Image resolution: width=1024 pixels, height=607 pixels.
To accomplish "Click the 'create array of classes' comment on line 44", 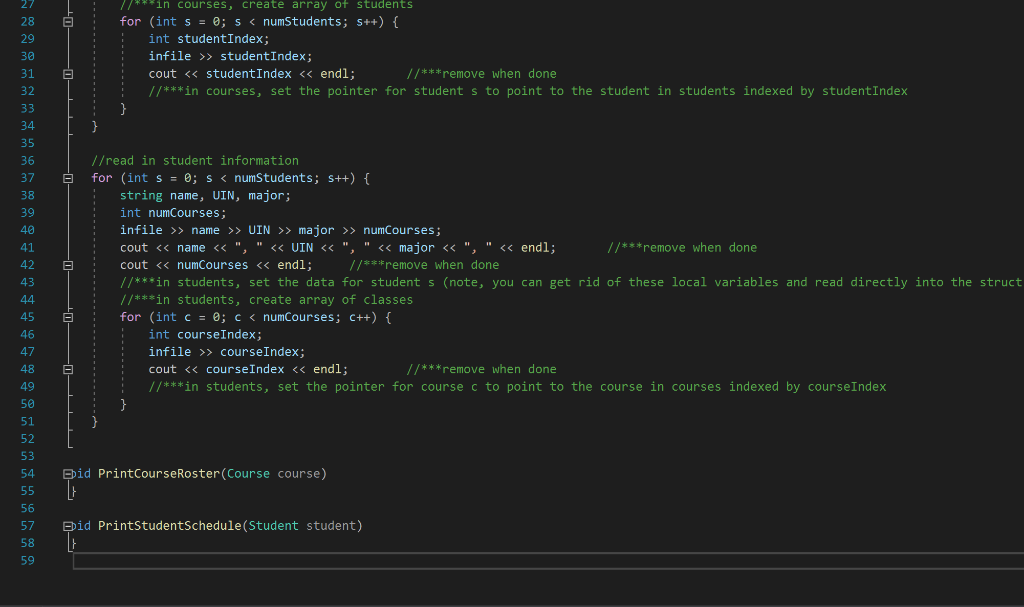I will 266,300.
